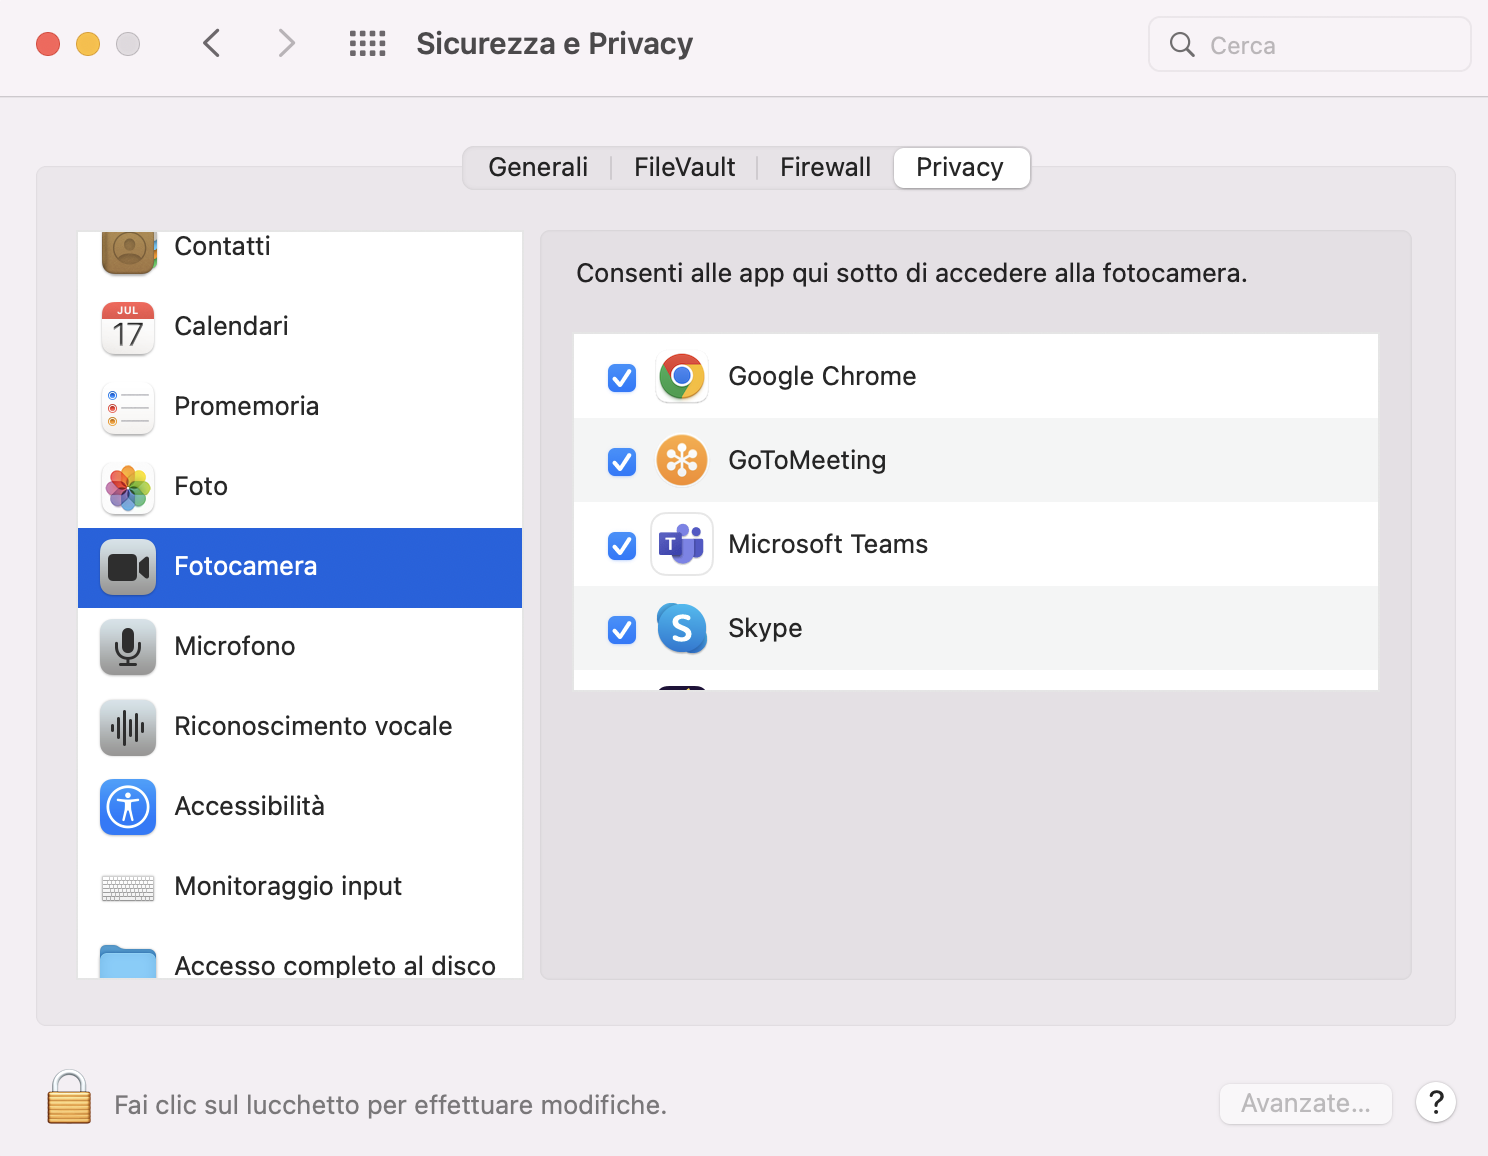Open the show-all preferences grid
Viewport: 1488px width, 1156px height.
[x=367, y=44]
